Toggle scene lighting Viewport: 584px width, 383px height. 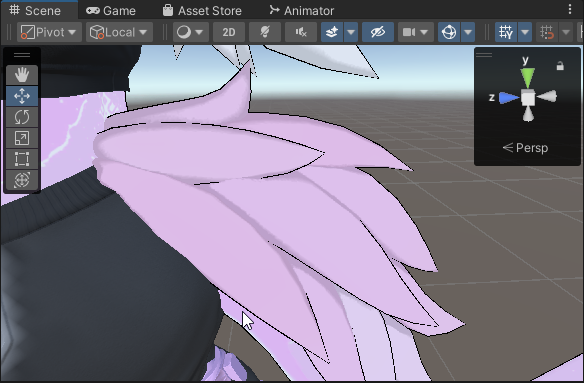point(265,32)
